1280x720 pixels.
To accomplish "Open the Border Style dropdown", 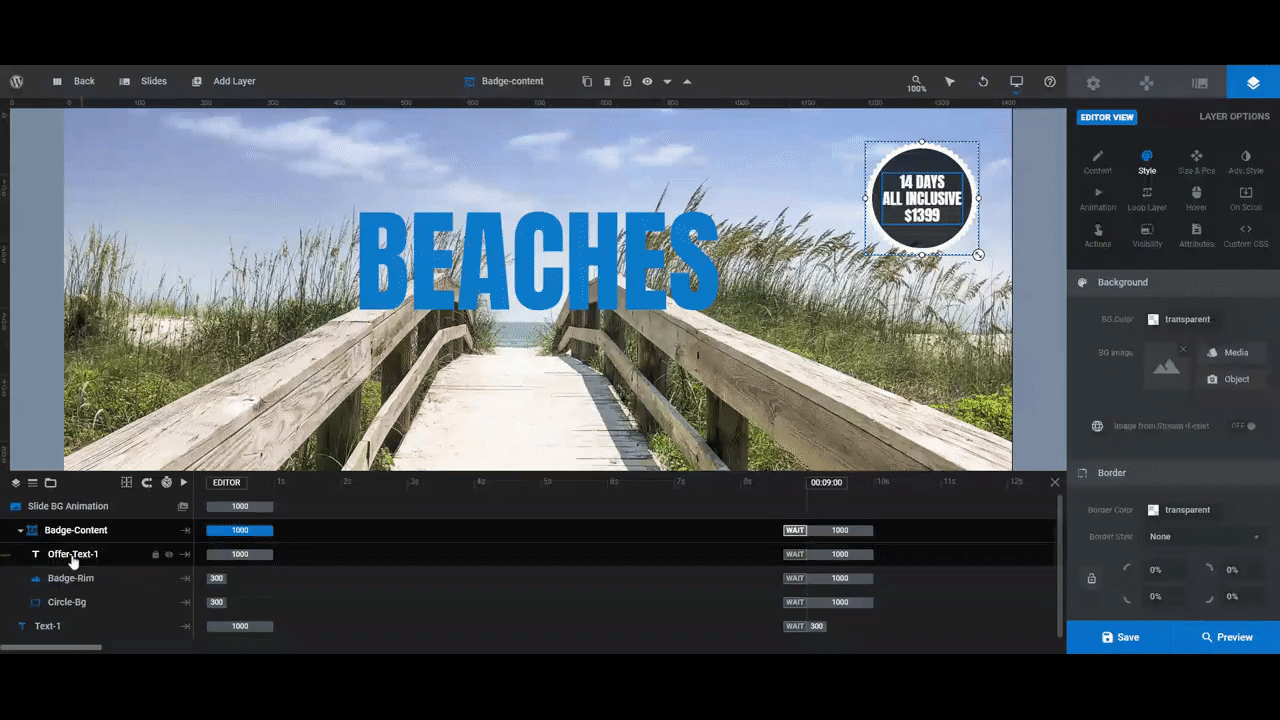I will click(x=1205, y=537).
